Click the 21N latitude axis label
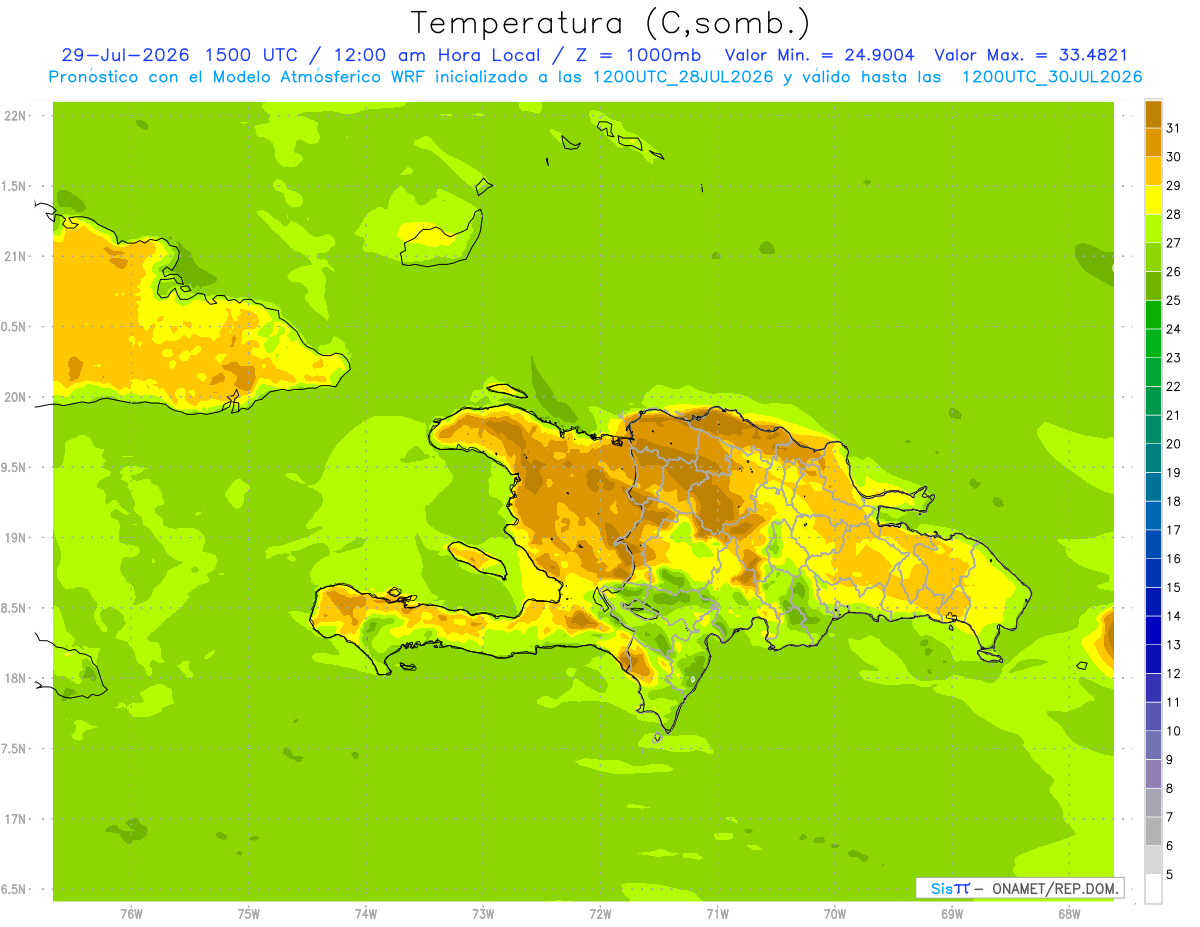Viewport: 1200px width, 927px height. (x=14, y=257)
